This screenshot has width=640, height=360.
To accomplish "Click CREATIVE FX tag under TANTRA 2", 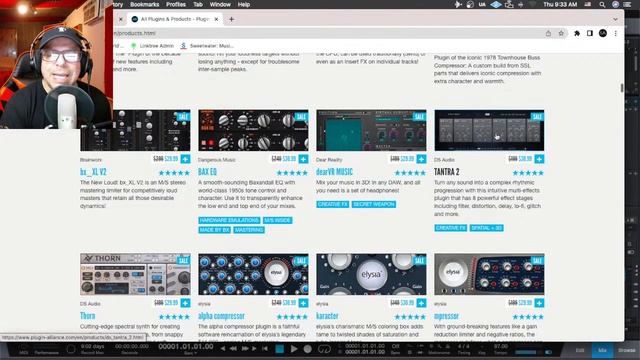I will tap(451, 228).
